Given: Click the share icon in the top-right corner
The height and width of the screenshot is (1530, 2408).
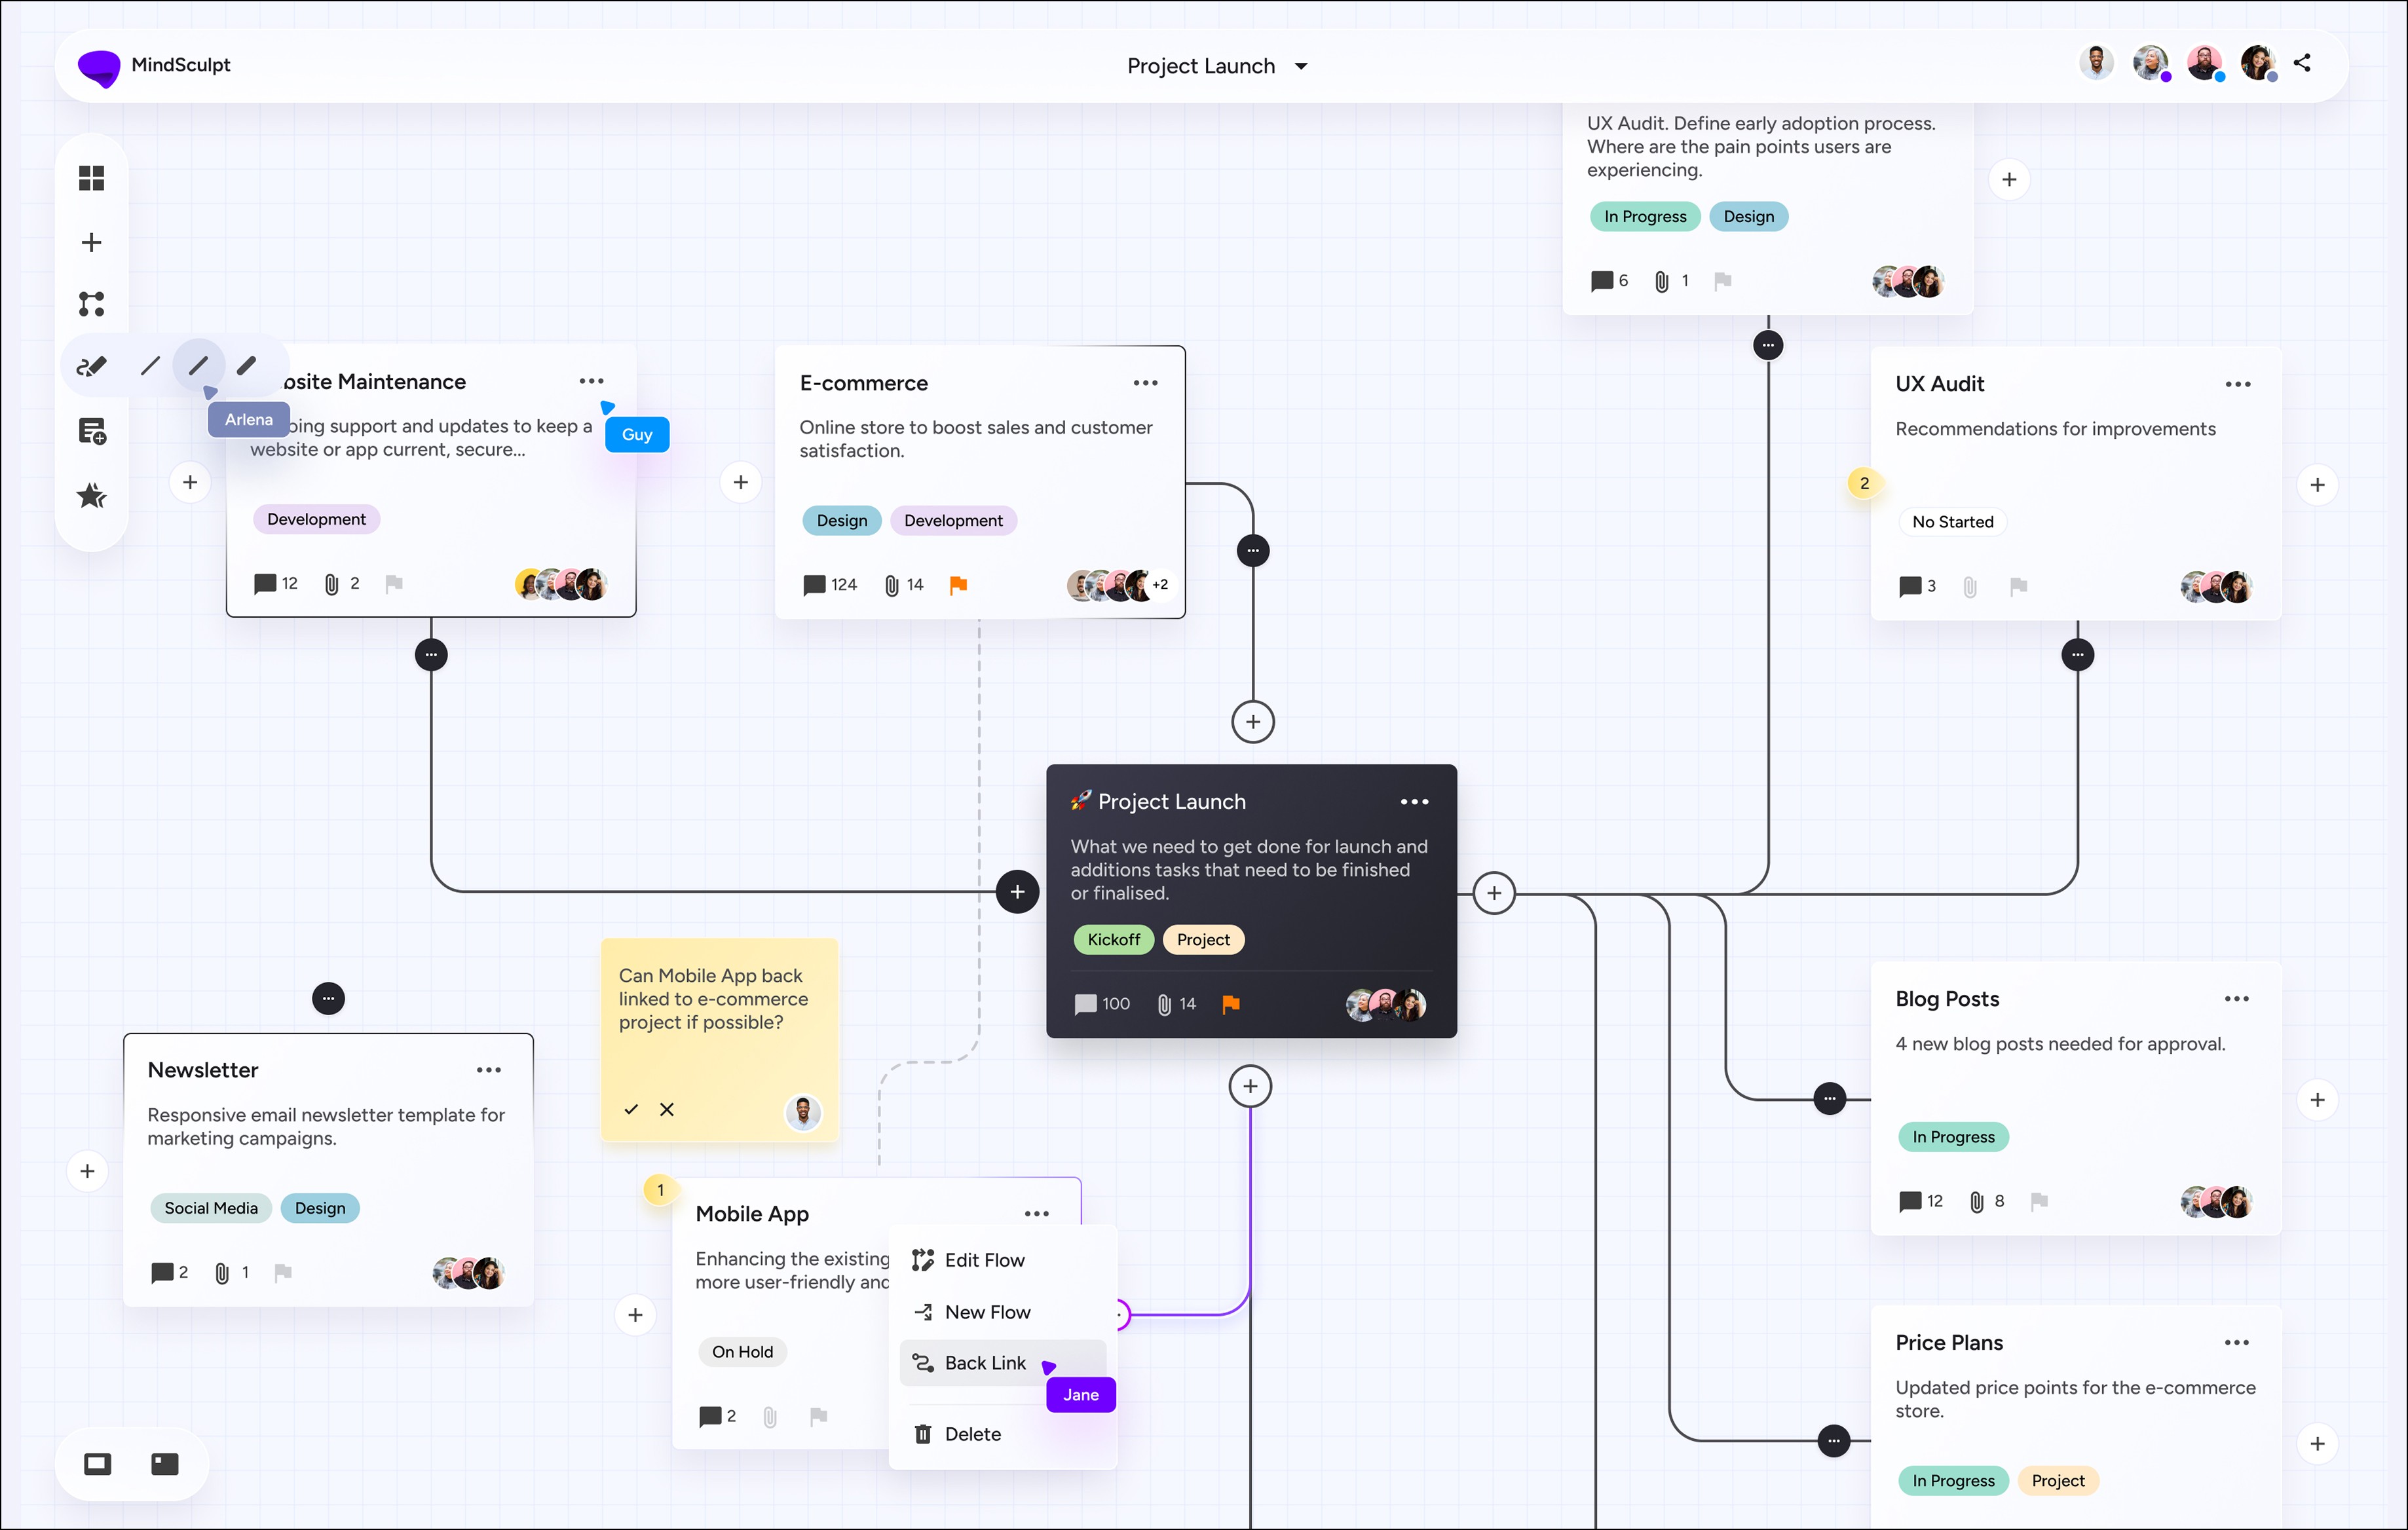Looking at the screenshot, I should [2303, 62].
